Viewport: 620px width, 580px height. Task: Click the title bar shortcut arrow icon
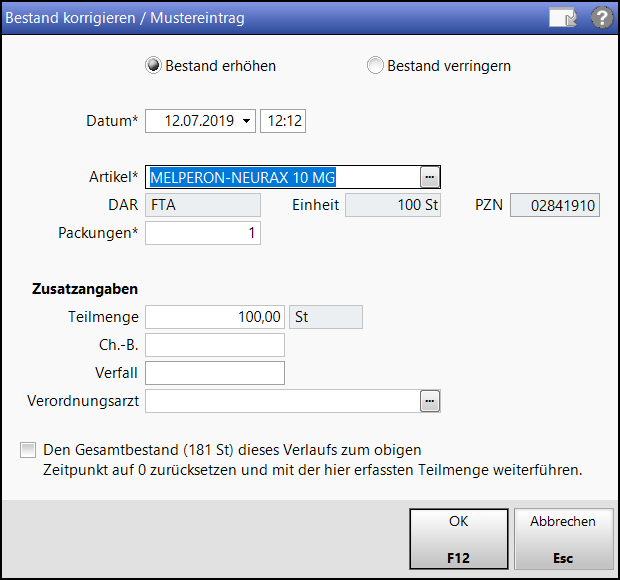pos(563,18)
